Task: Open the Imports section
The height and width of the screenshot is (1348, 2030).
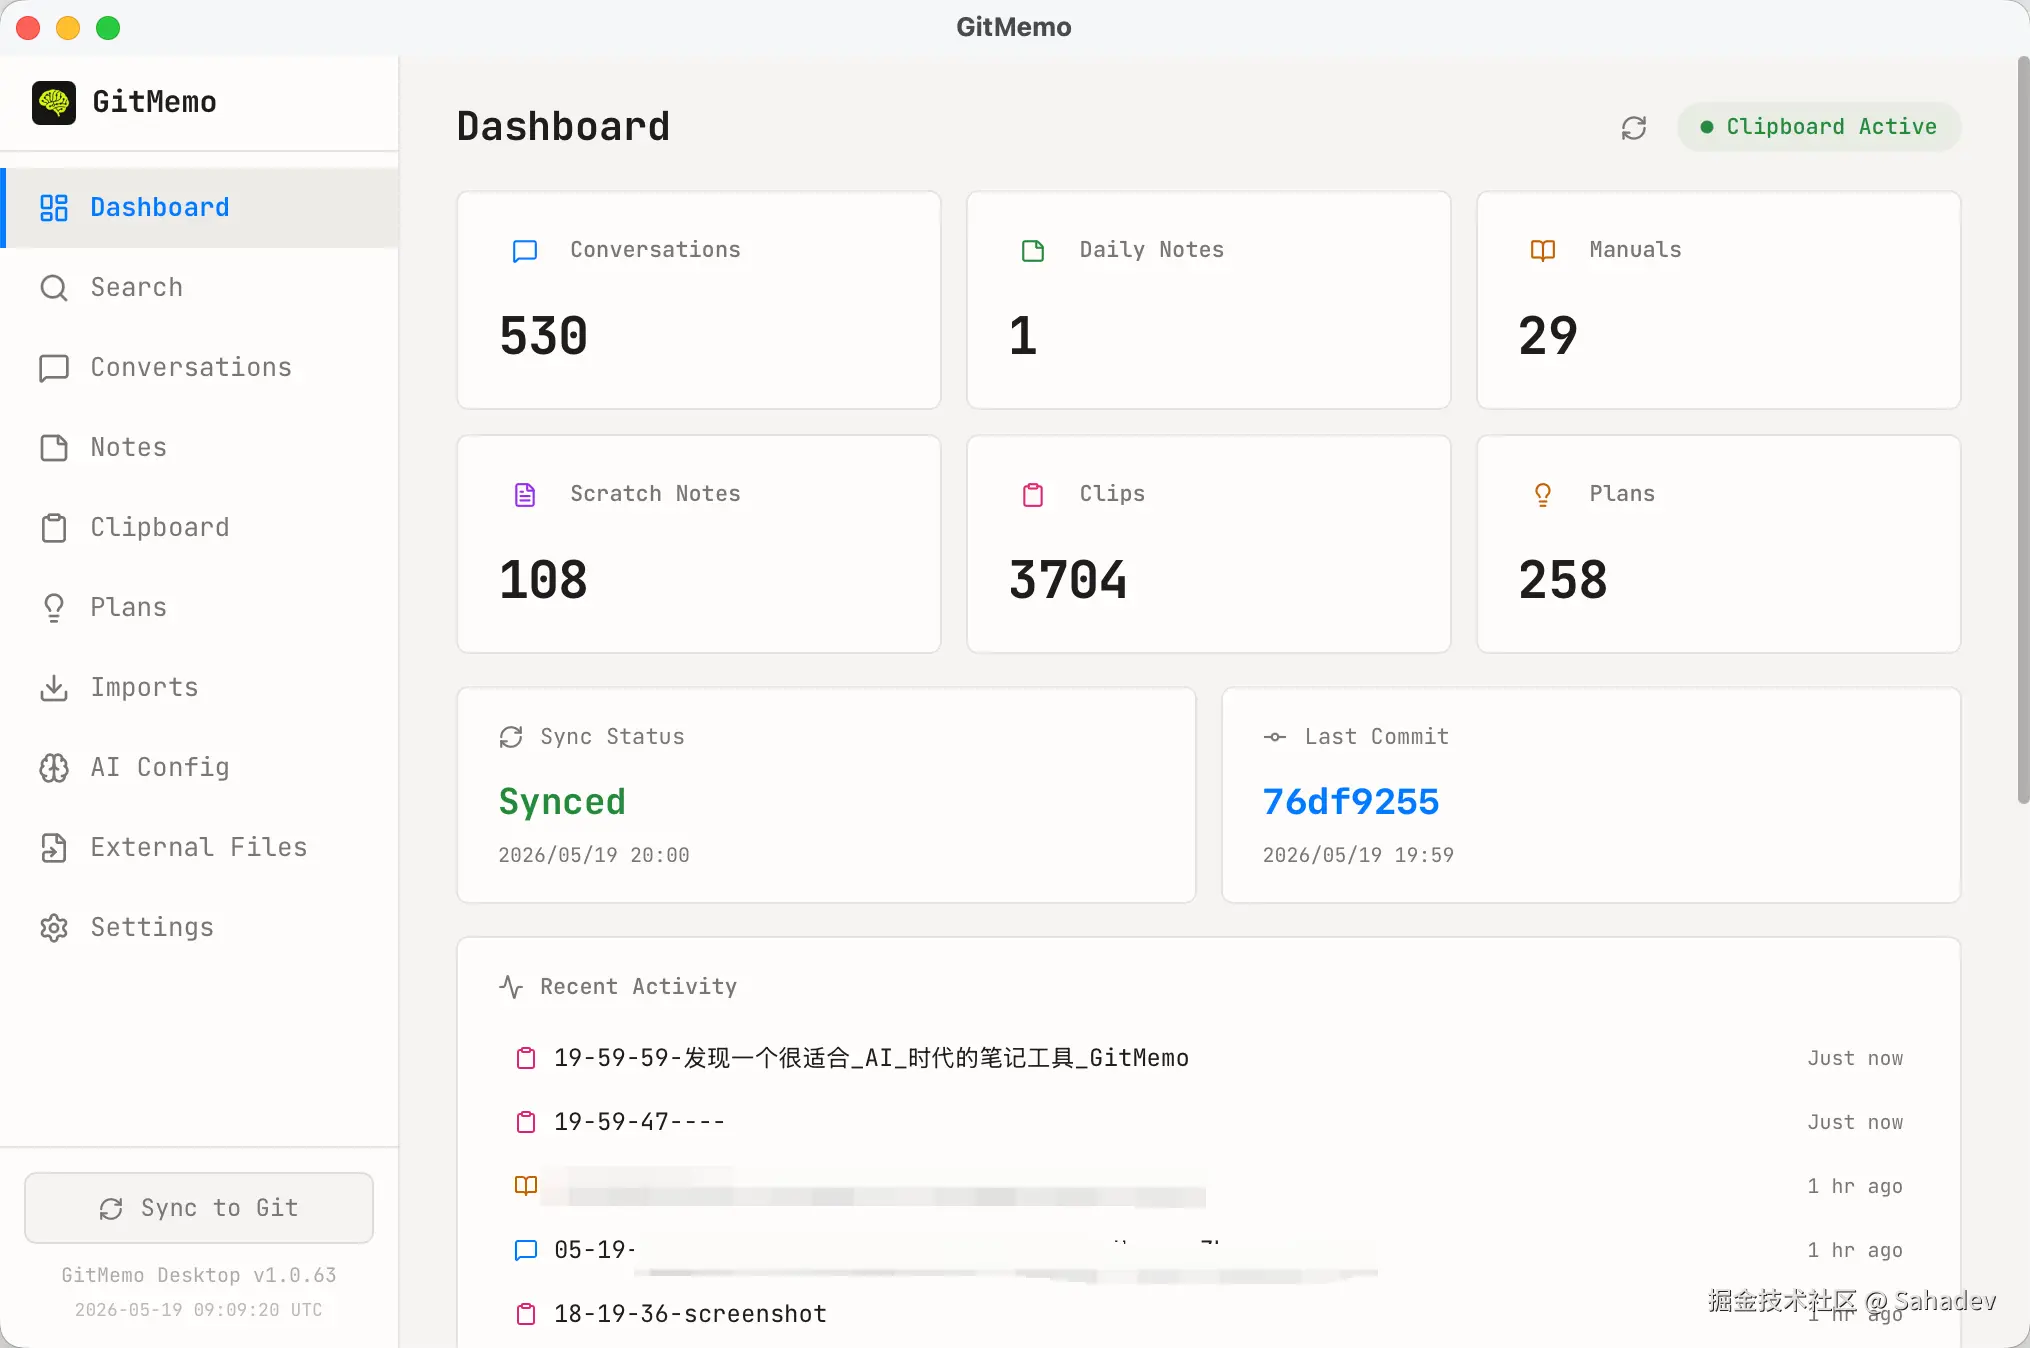Action: click(x=201, y=688)
